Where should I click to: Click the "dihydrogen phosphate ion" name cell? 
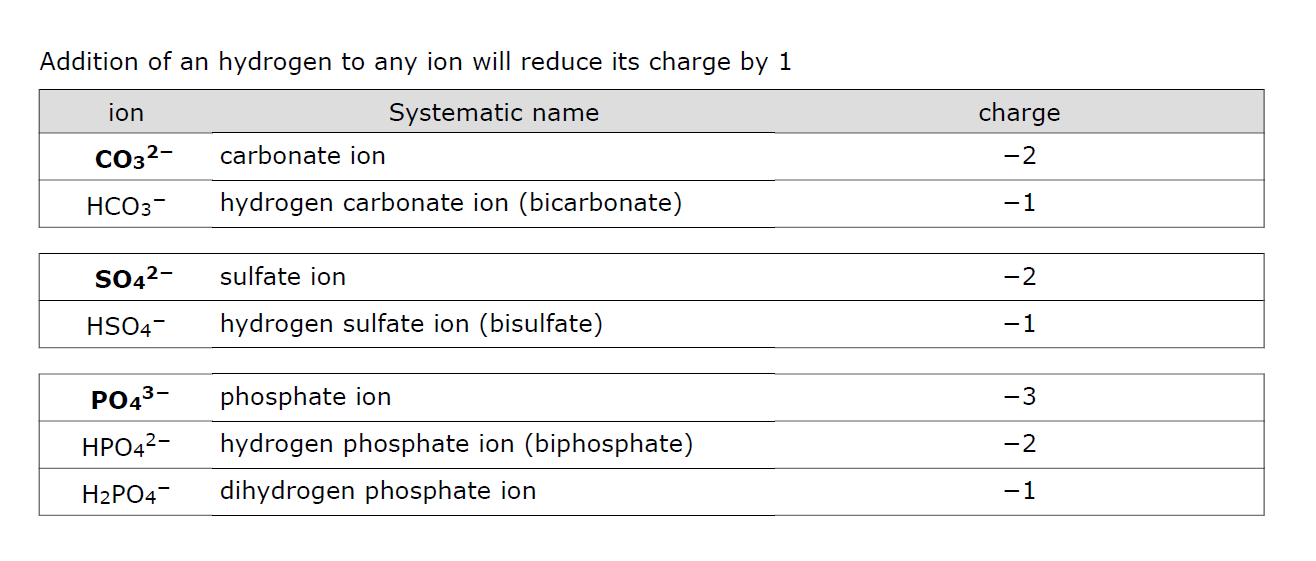click(x=378, y=491)
